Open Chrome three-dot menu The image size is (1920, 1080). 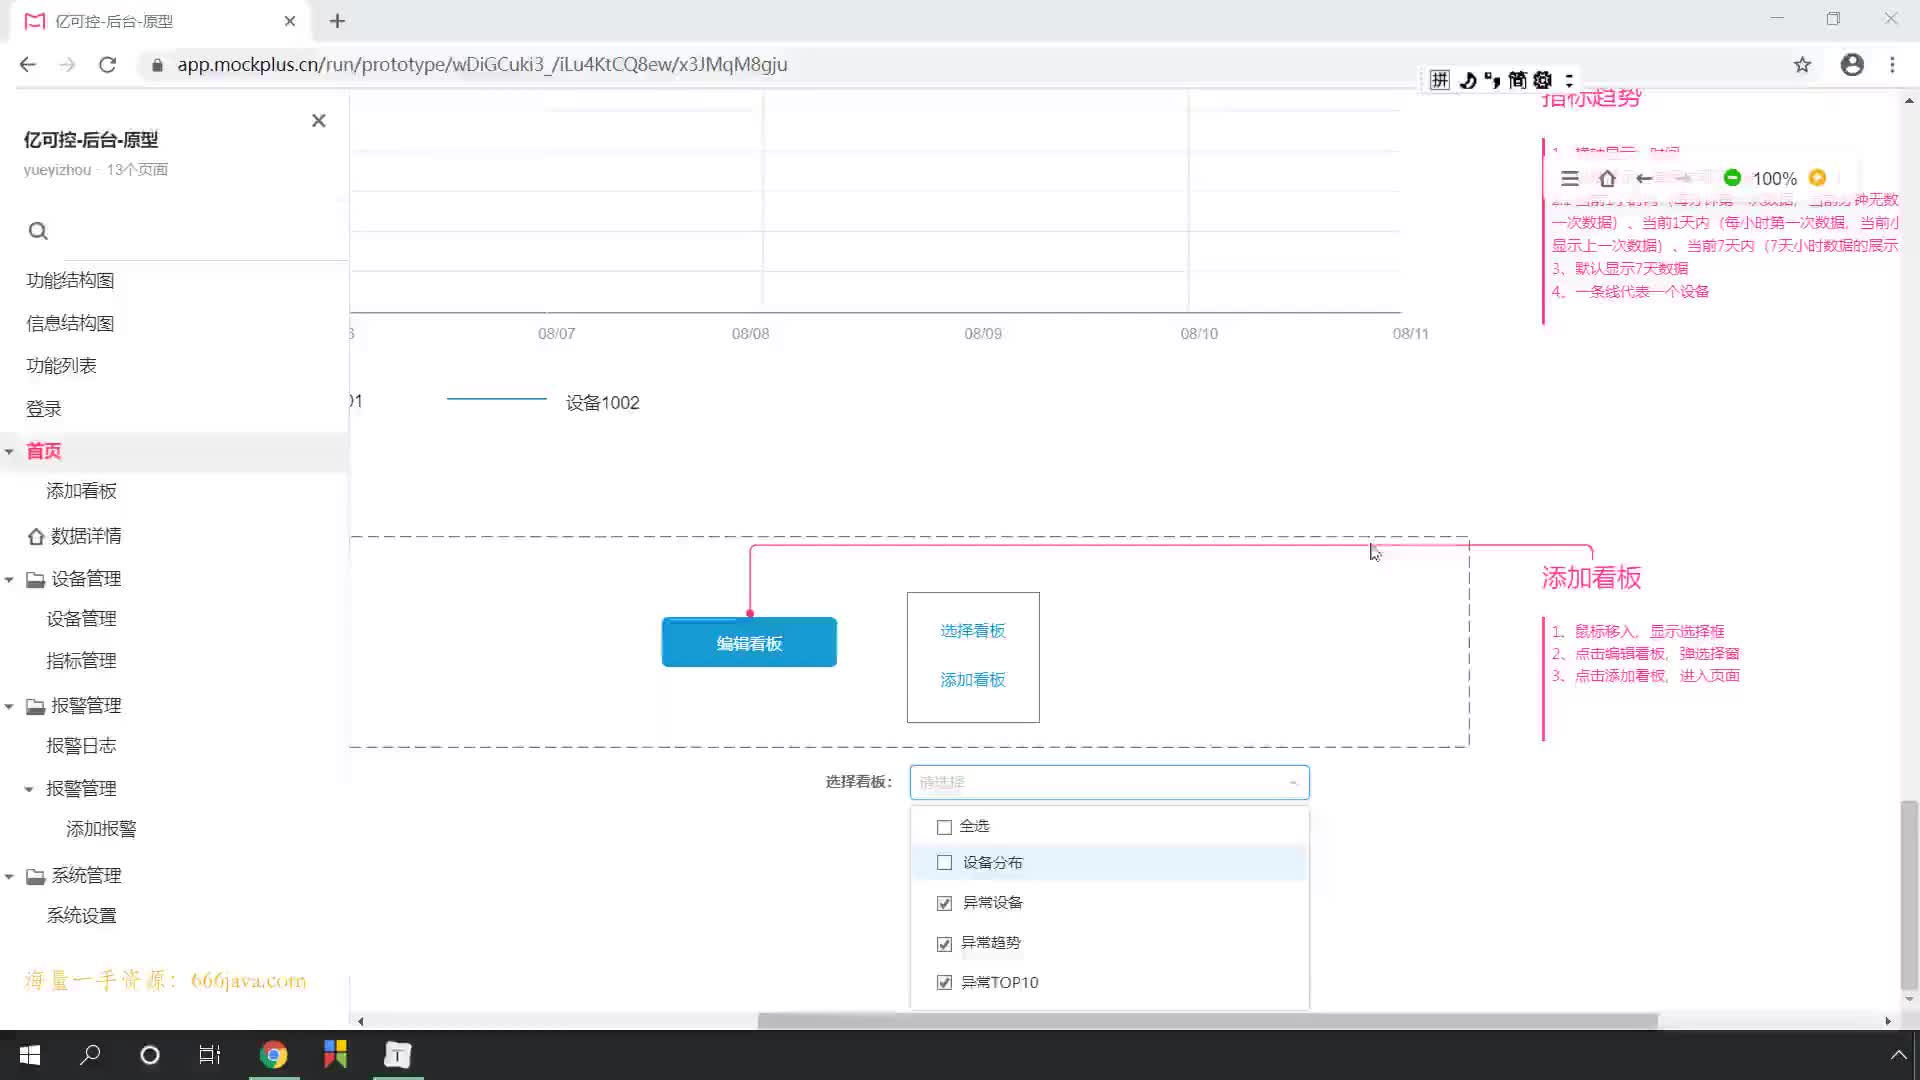click(1892, 65)
